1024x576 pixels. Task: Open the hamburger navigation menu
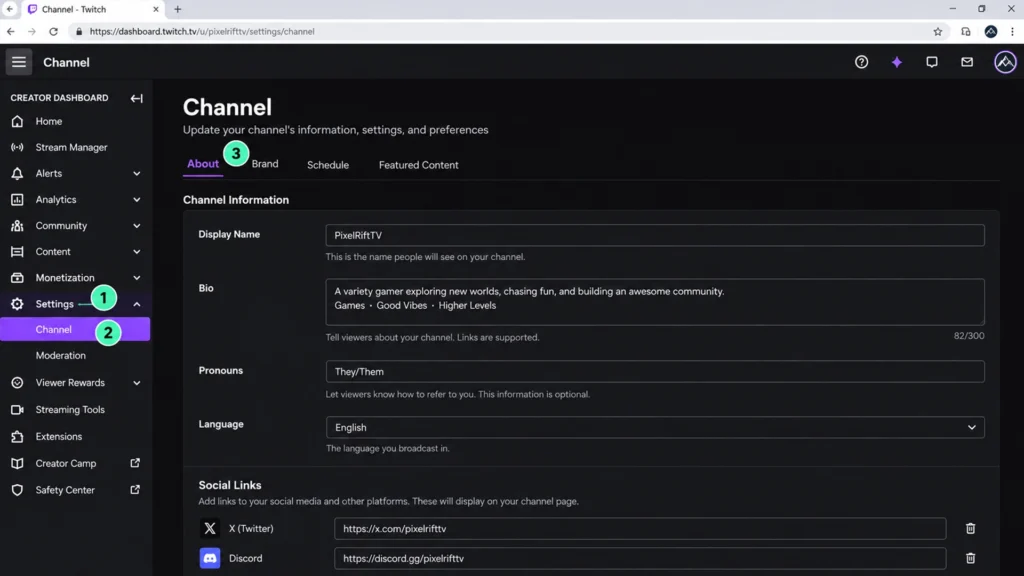point(18,62)
